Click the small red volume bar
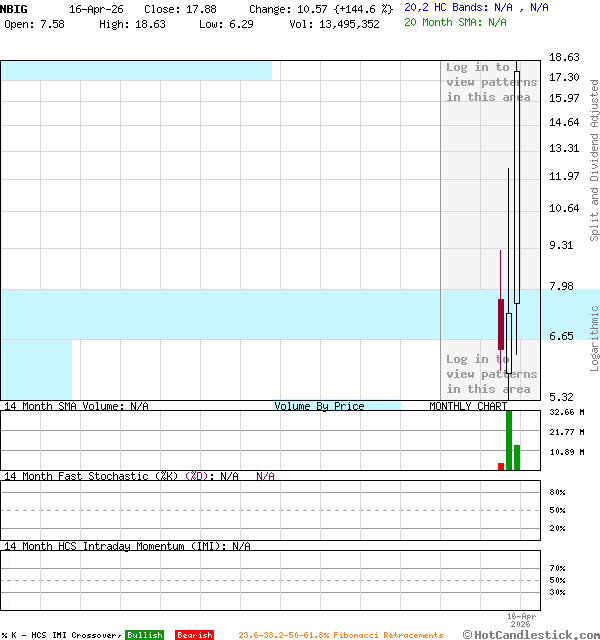Image resolution: width=600 pixels, height=640 pixels. point(501,466)
